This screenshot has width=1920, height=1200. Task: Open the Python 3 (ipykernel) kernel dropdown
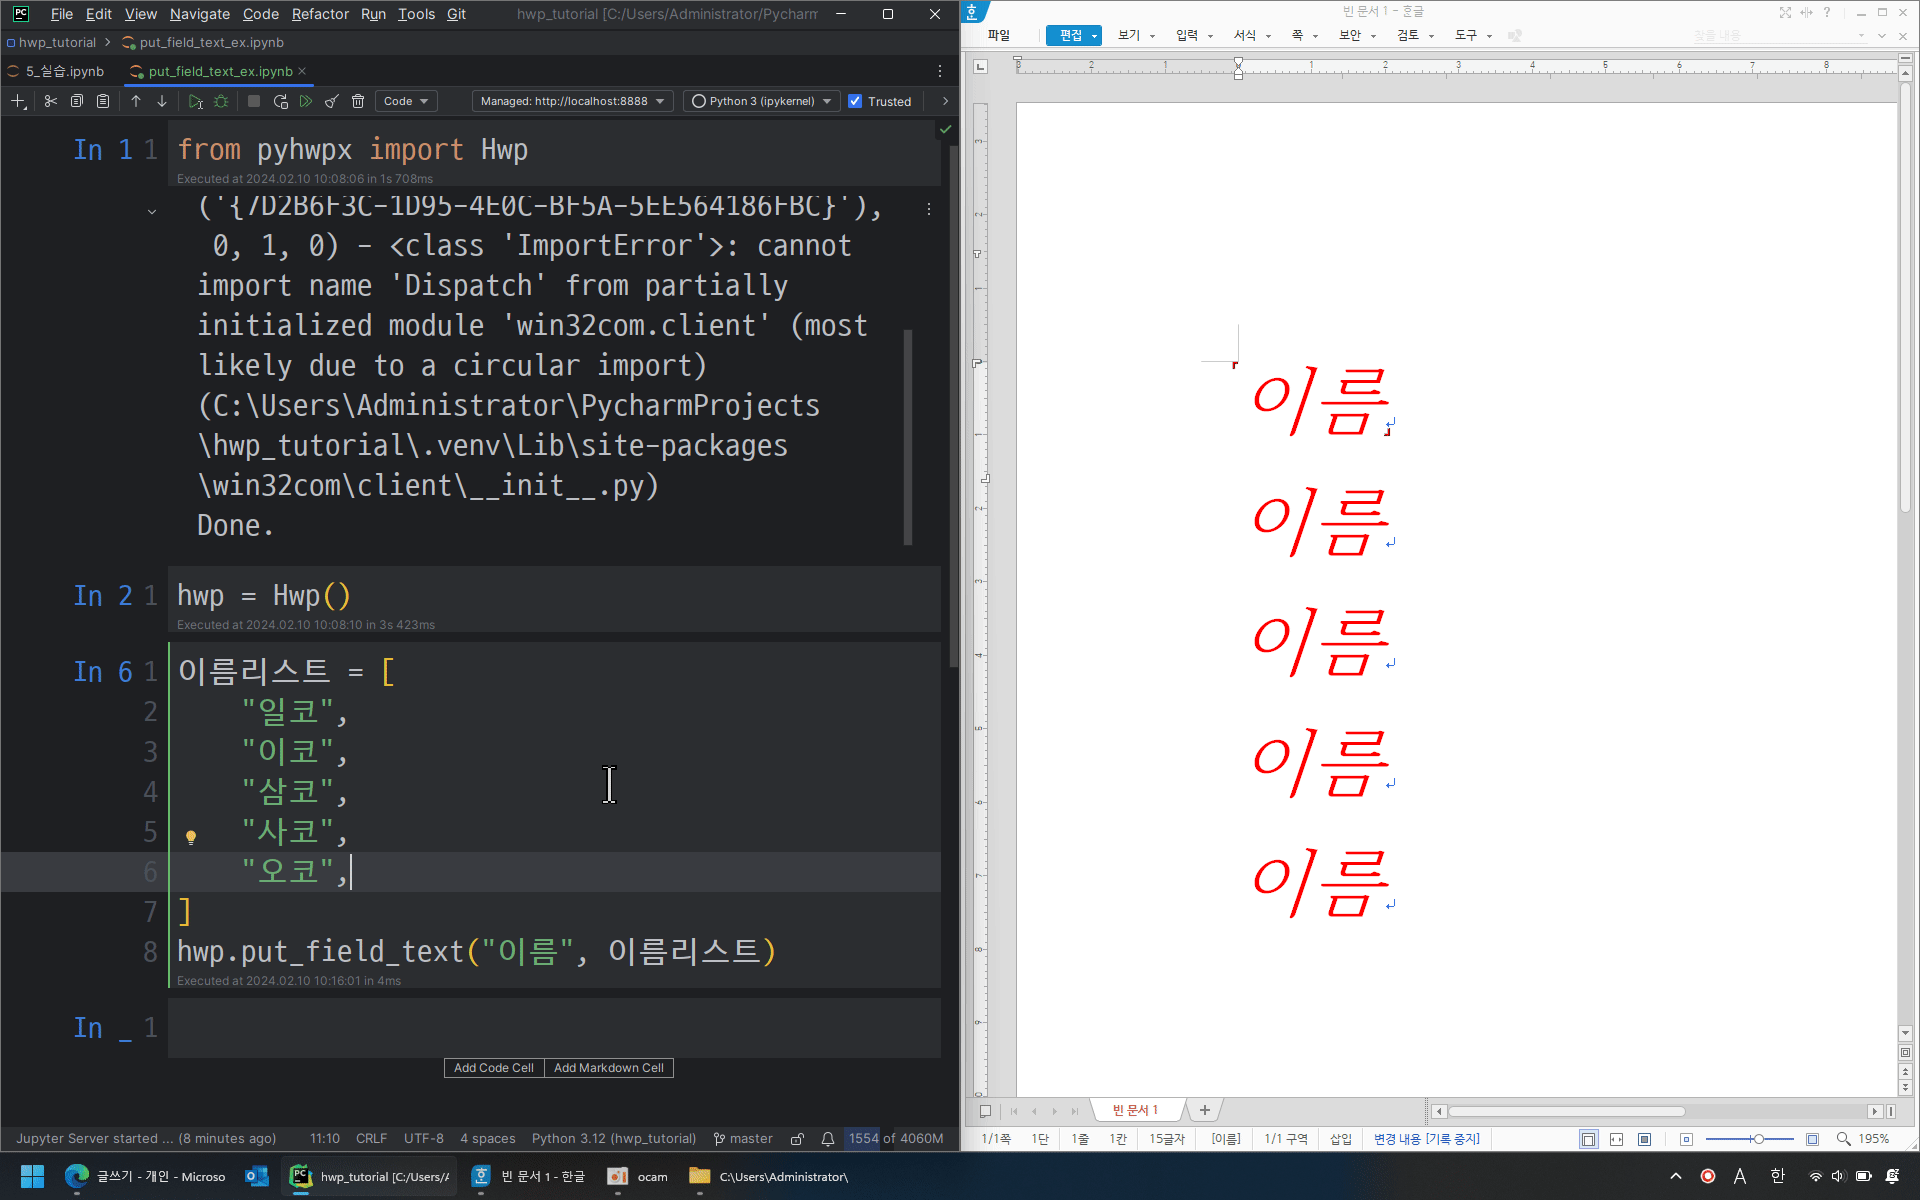point(762,101)
